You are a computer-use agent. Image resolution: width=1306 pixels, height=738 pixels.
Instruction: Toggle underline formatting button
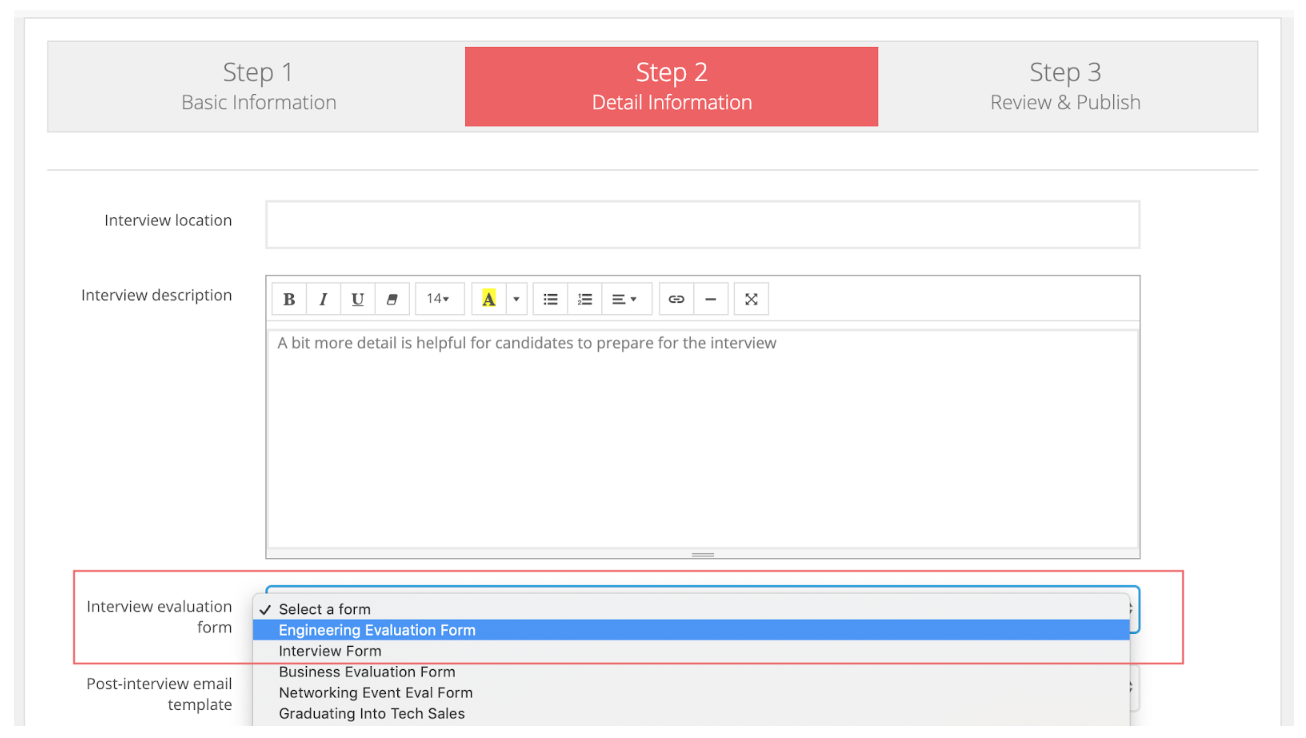[x=357, y=299]
